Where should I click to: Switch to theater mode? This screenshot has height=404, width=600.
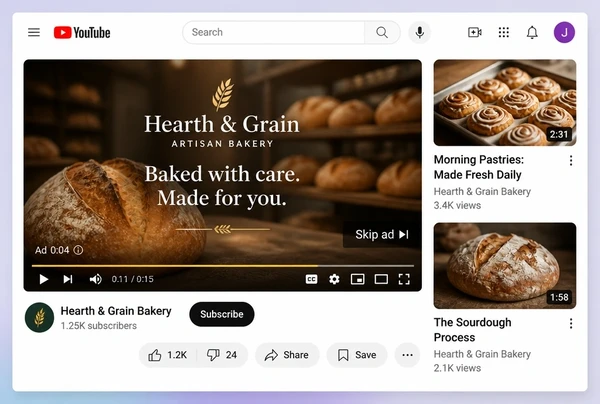point(381,279)
